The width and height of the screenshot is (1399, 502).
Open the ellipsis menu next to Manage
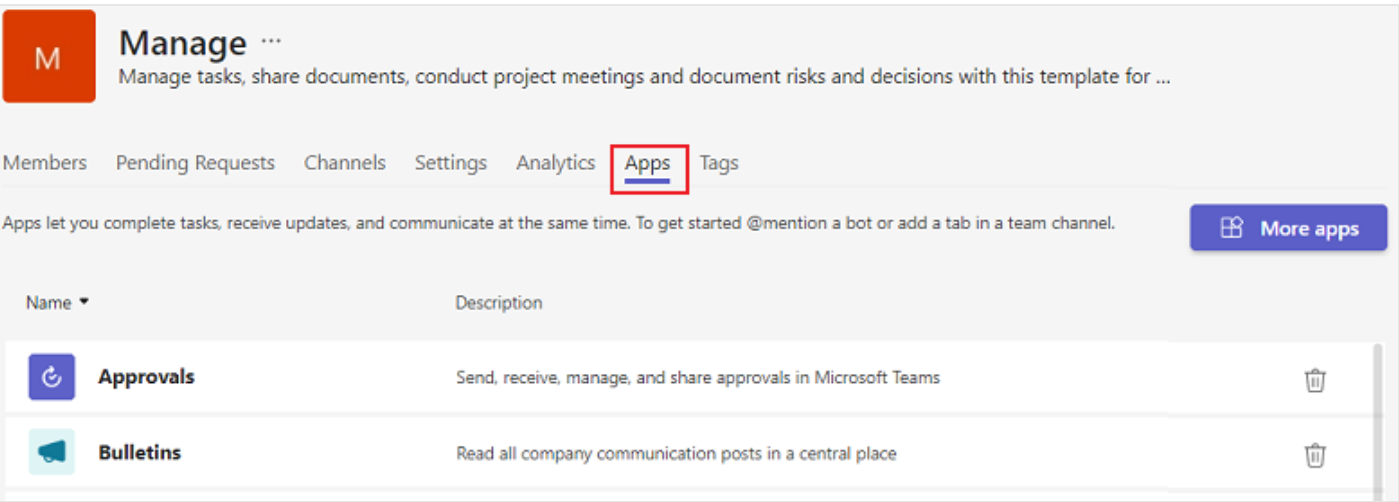(x=271, y=42)
